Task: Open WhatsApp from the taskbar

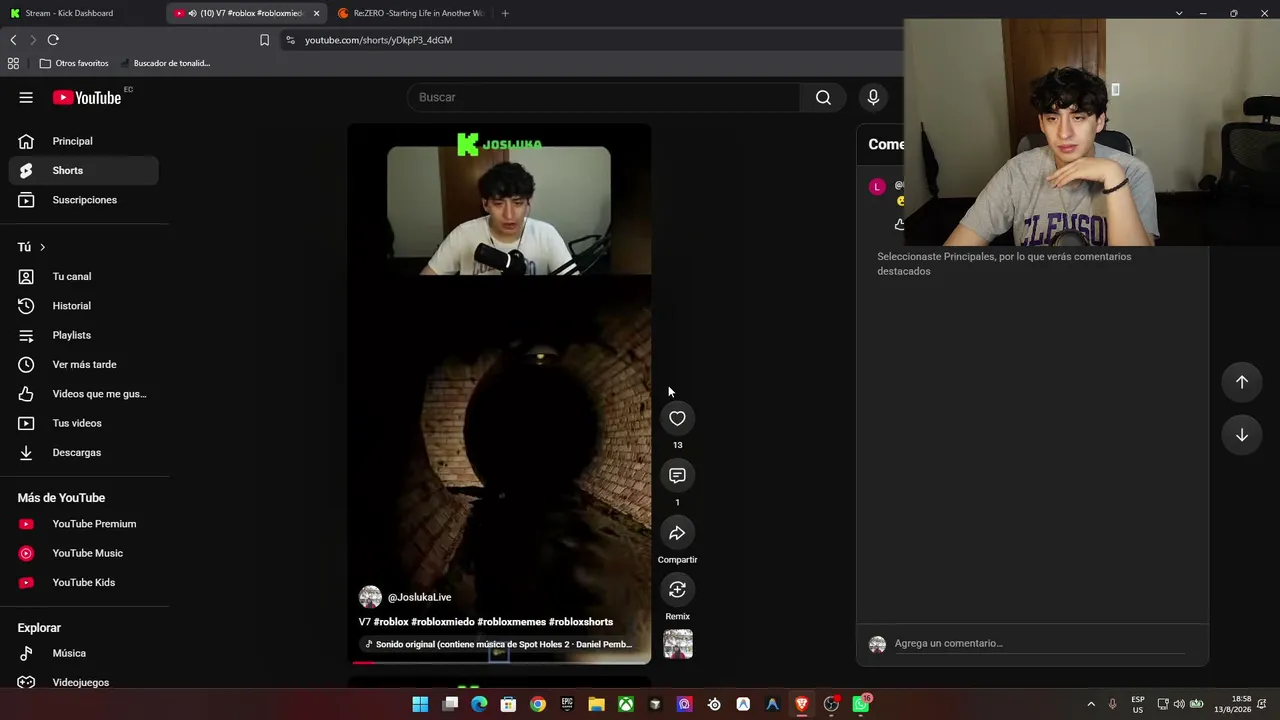Action: [860, 704]
